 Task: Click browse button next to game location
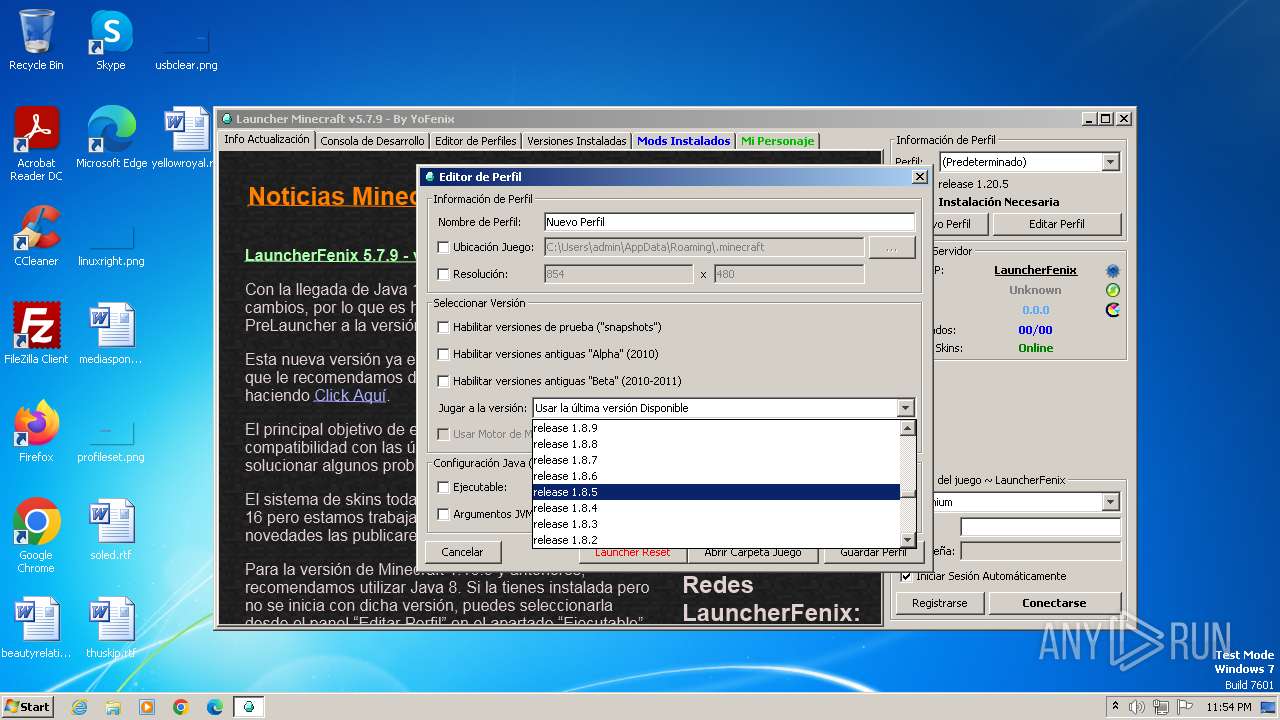[x=892, y=247]
